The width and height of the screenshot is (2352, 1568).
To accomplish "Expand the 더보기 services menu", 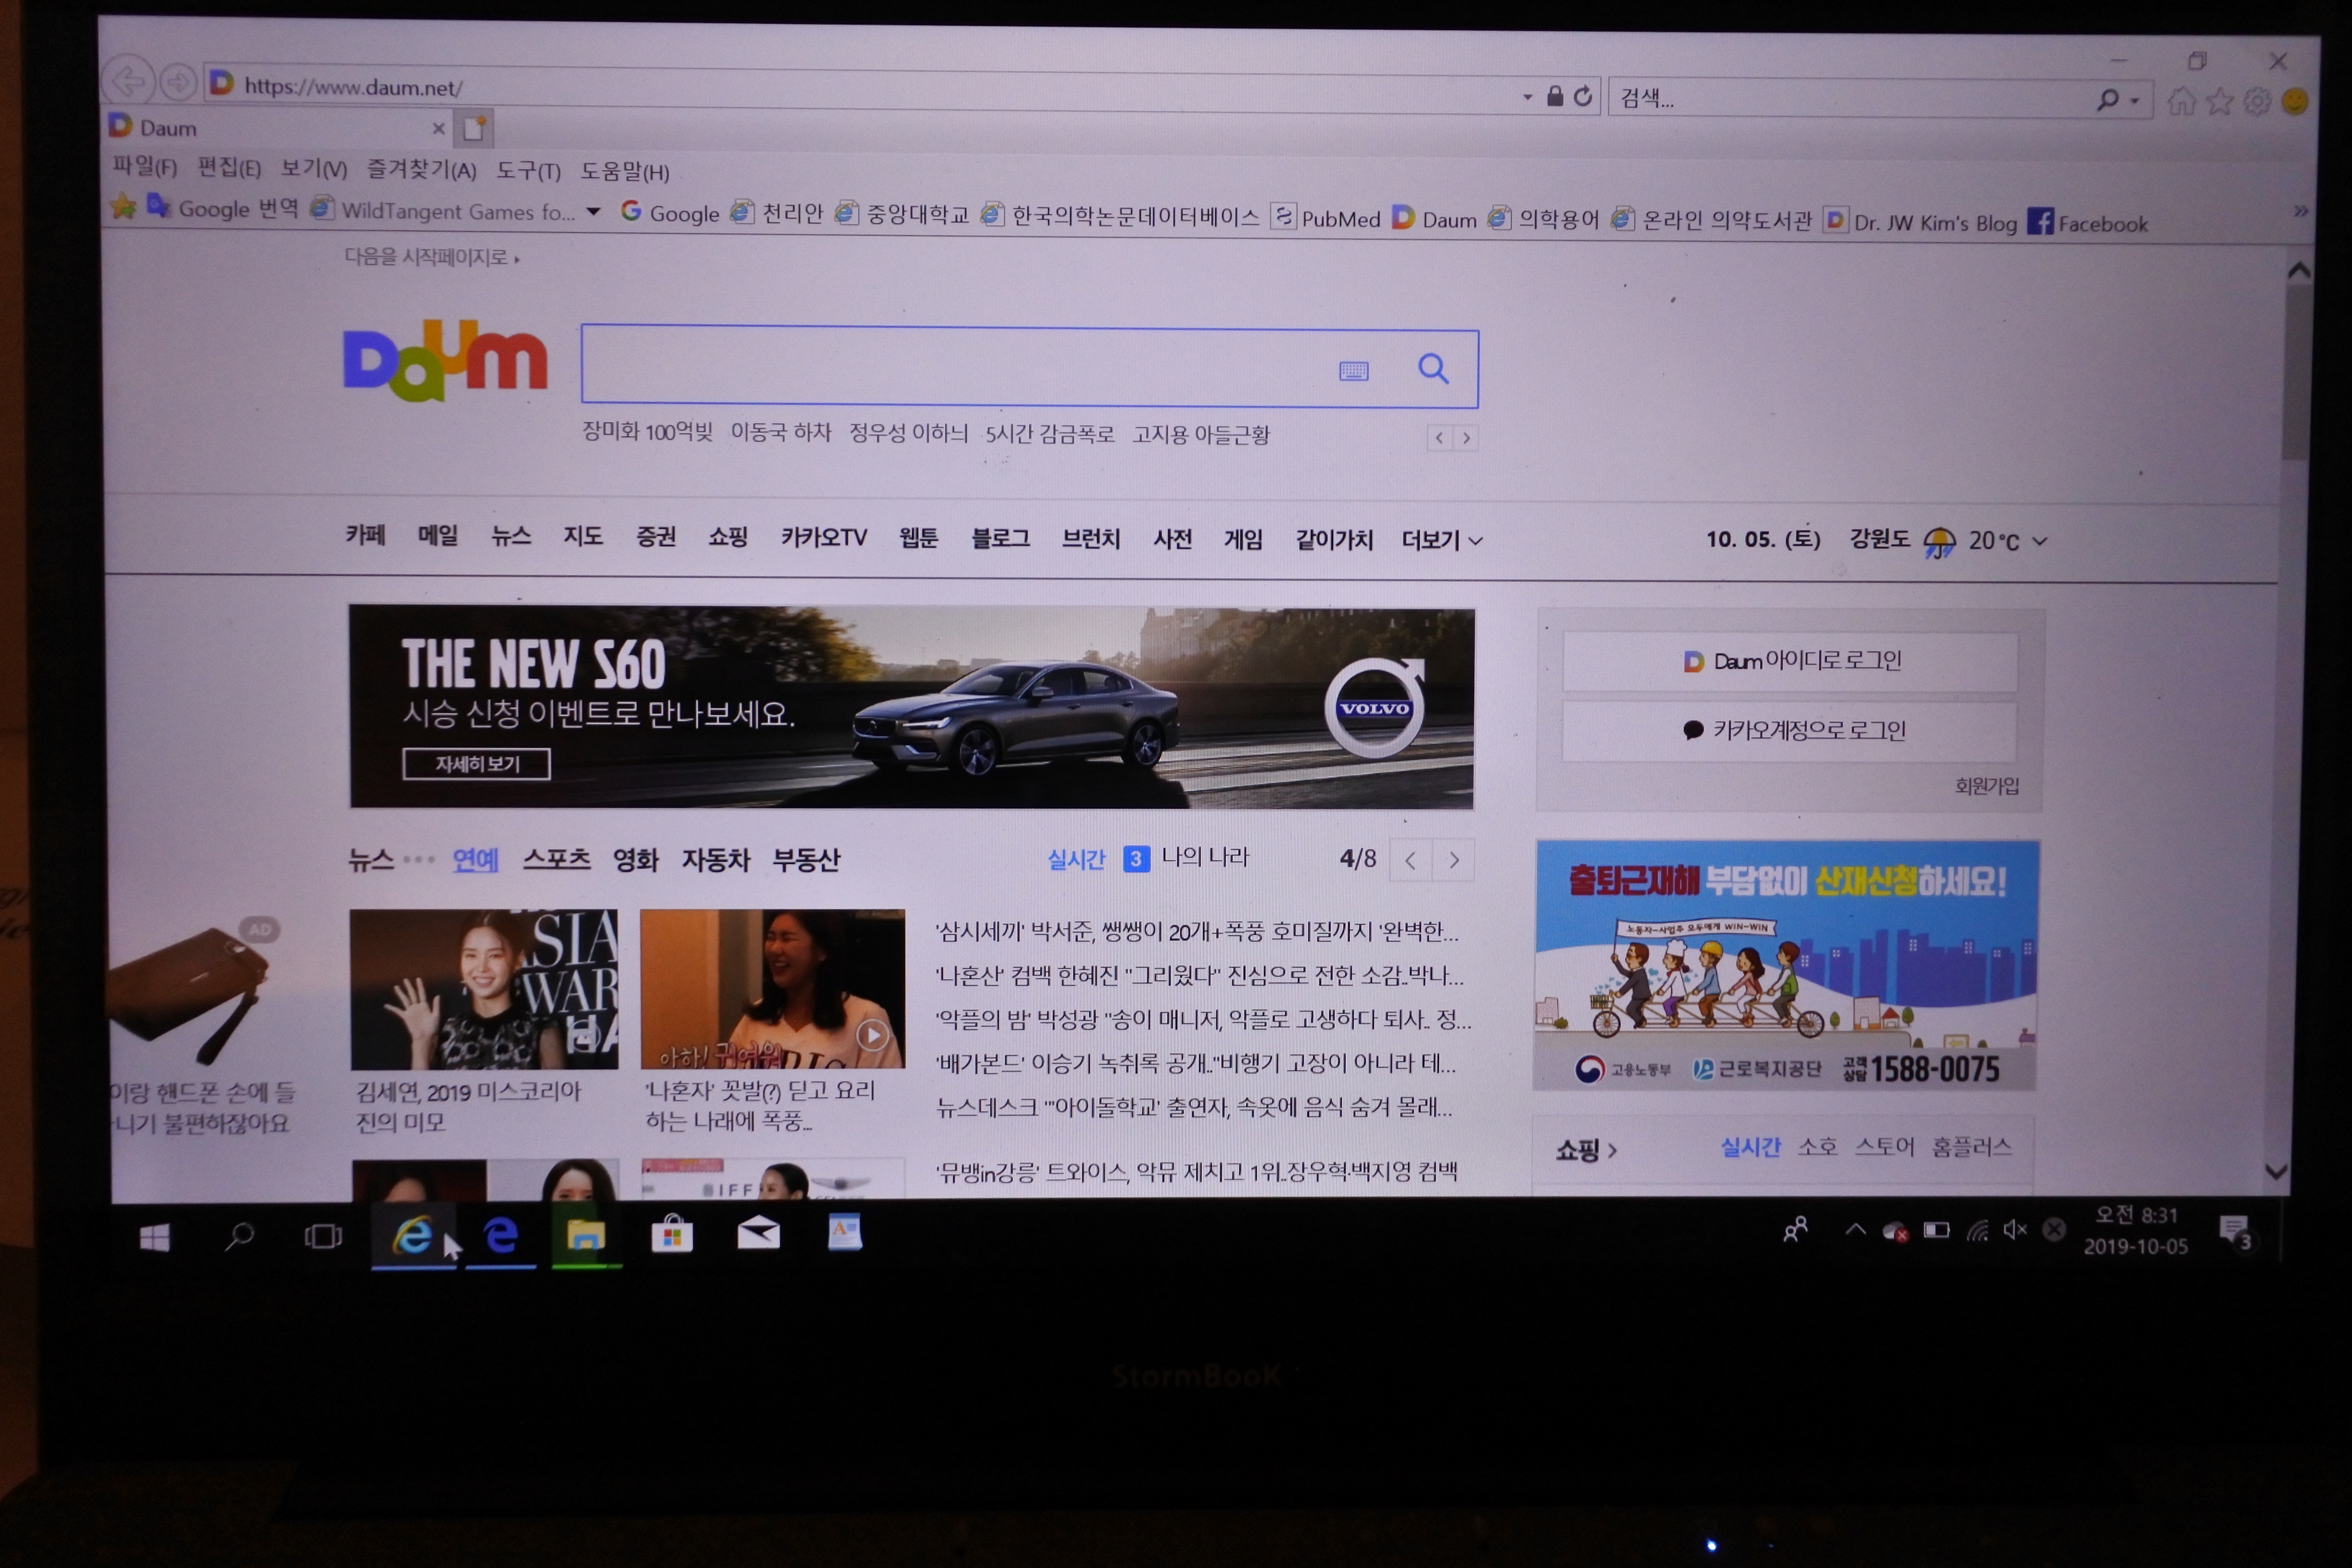I will coord(1441,540).
